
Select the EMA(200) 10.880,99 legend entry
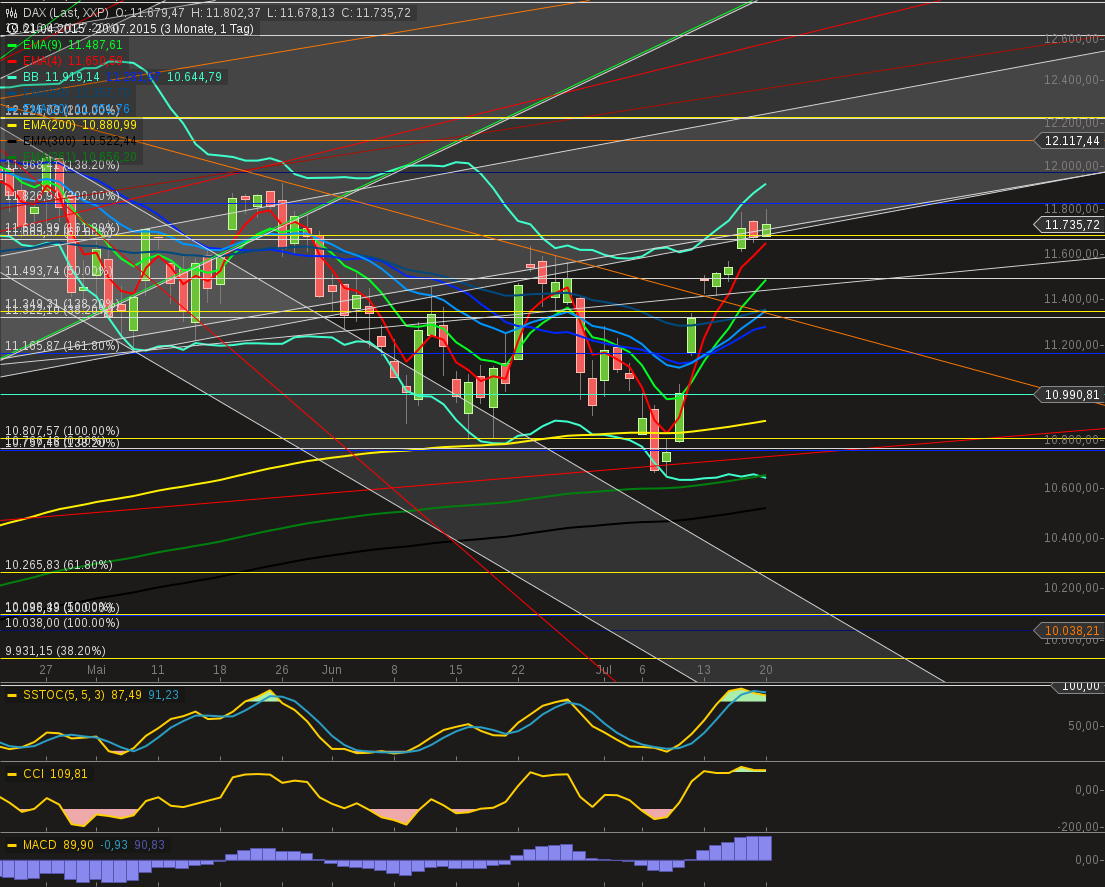[80, 125]
